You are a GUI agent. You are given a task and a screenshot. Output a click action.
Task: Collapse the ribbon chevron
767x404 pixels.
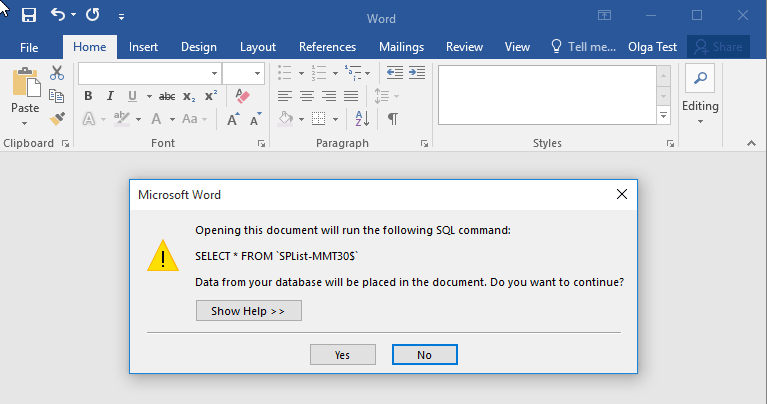pos(751,143)
